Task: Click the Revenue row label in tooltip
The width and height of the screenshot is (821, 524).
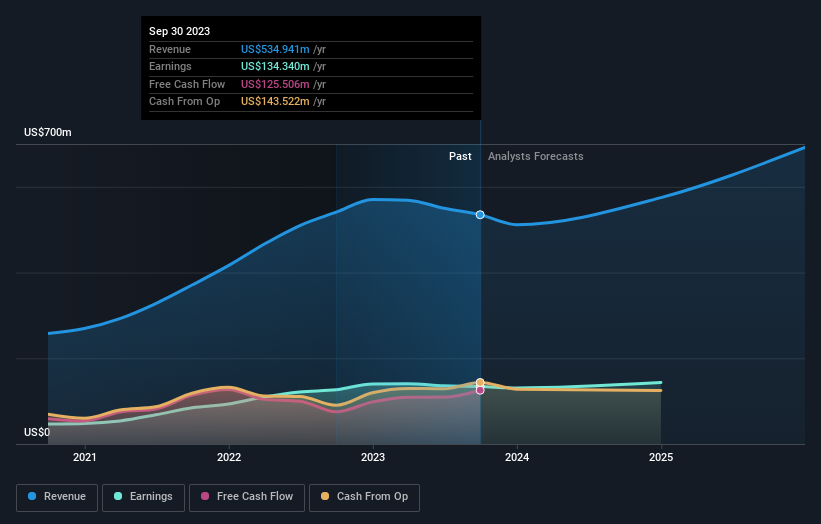Action: click(170, 49)
